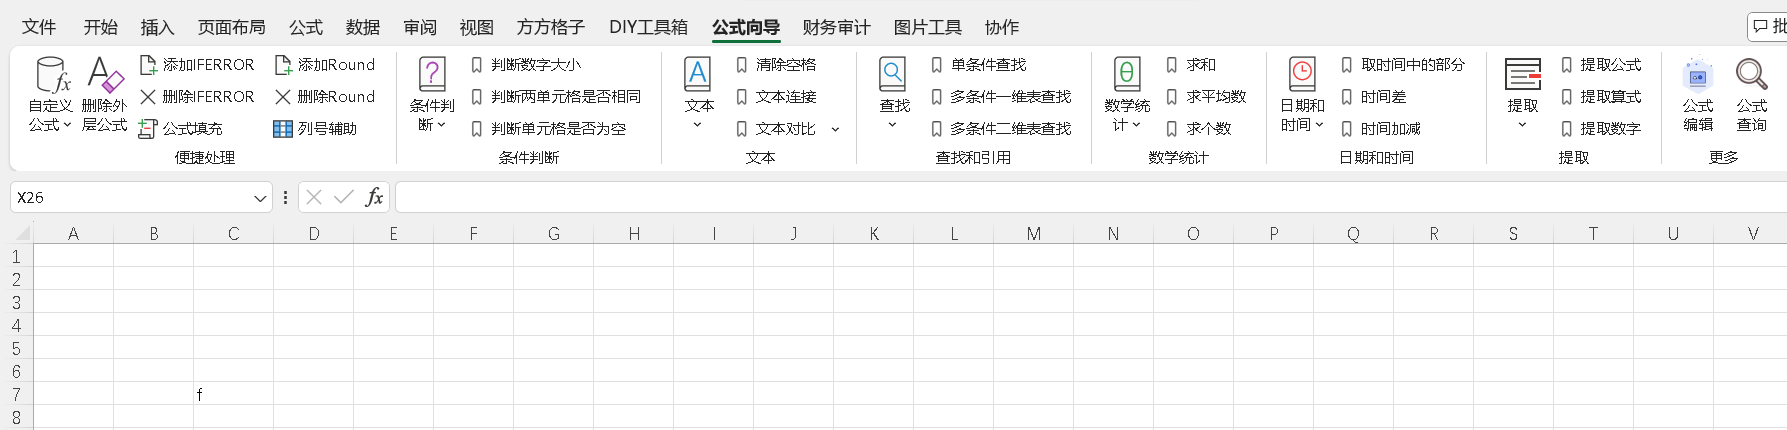Click the 数学统计 icon

click(x=1127, y=75)
